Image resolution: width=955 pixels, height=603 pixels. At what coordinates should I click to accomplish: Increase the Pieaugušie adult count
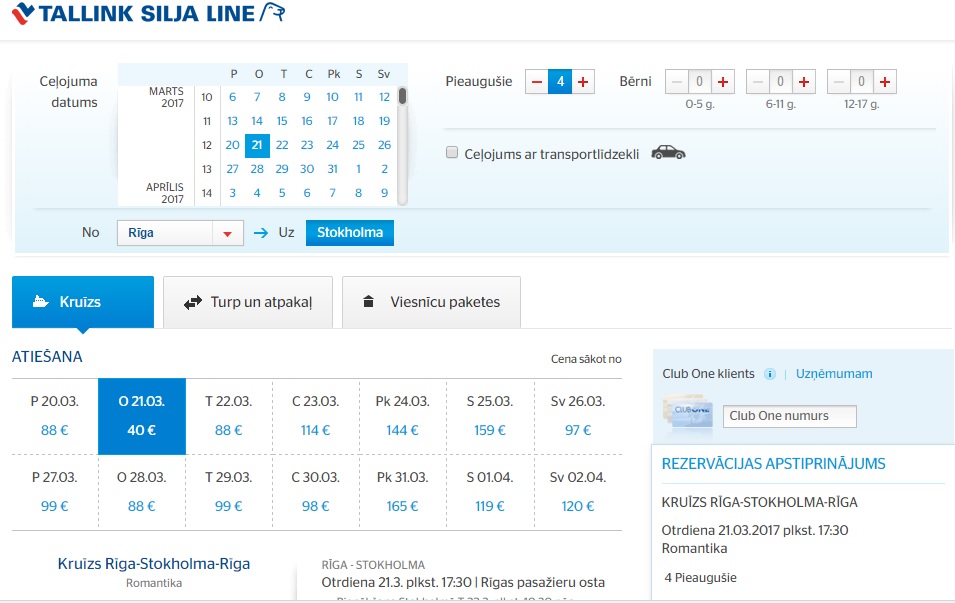583,82
